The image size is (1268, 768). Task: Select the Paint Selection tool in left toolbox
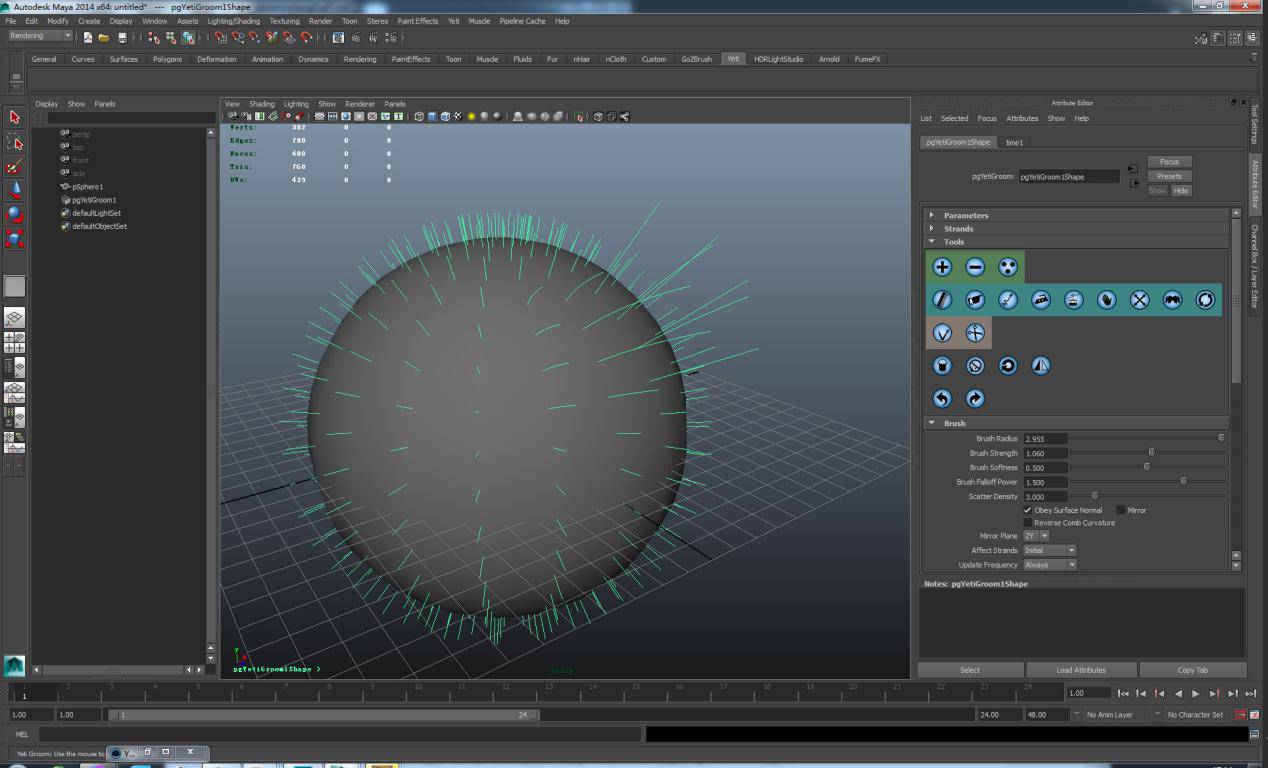(14, 166)
